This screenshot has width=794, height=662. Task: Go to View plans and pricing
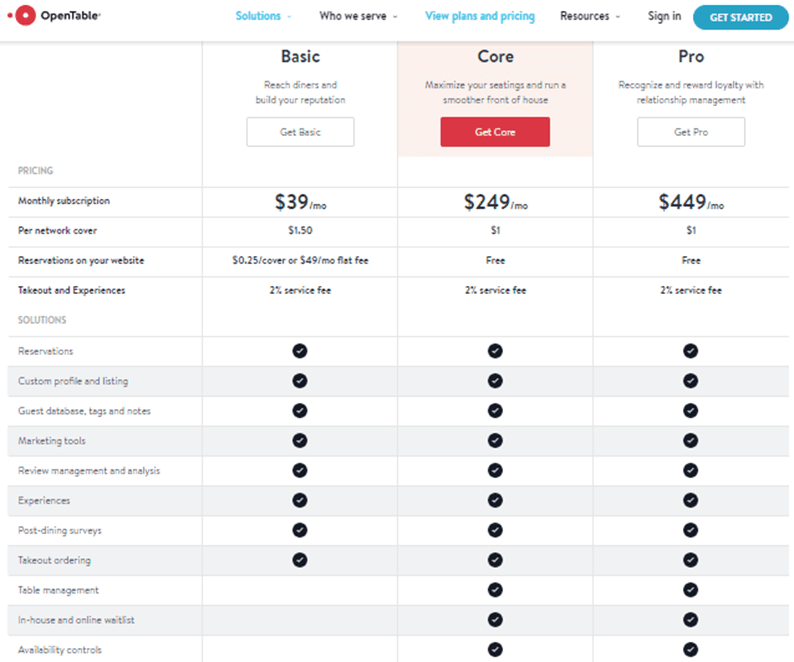[x=480, y=17]
